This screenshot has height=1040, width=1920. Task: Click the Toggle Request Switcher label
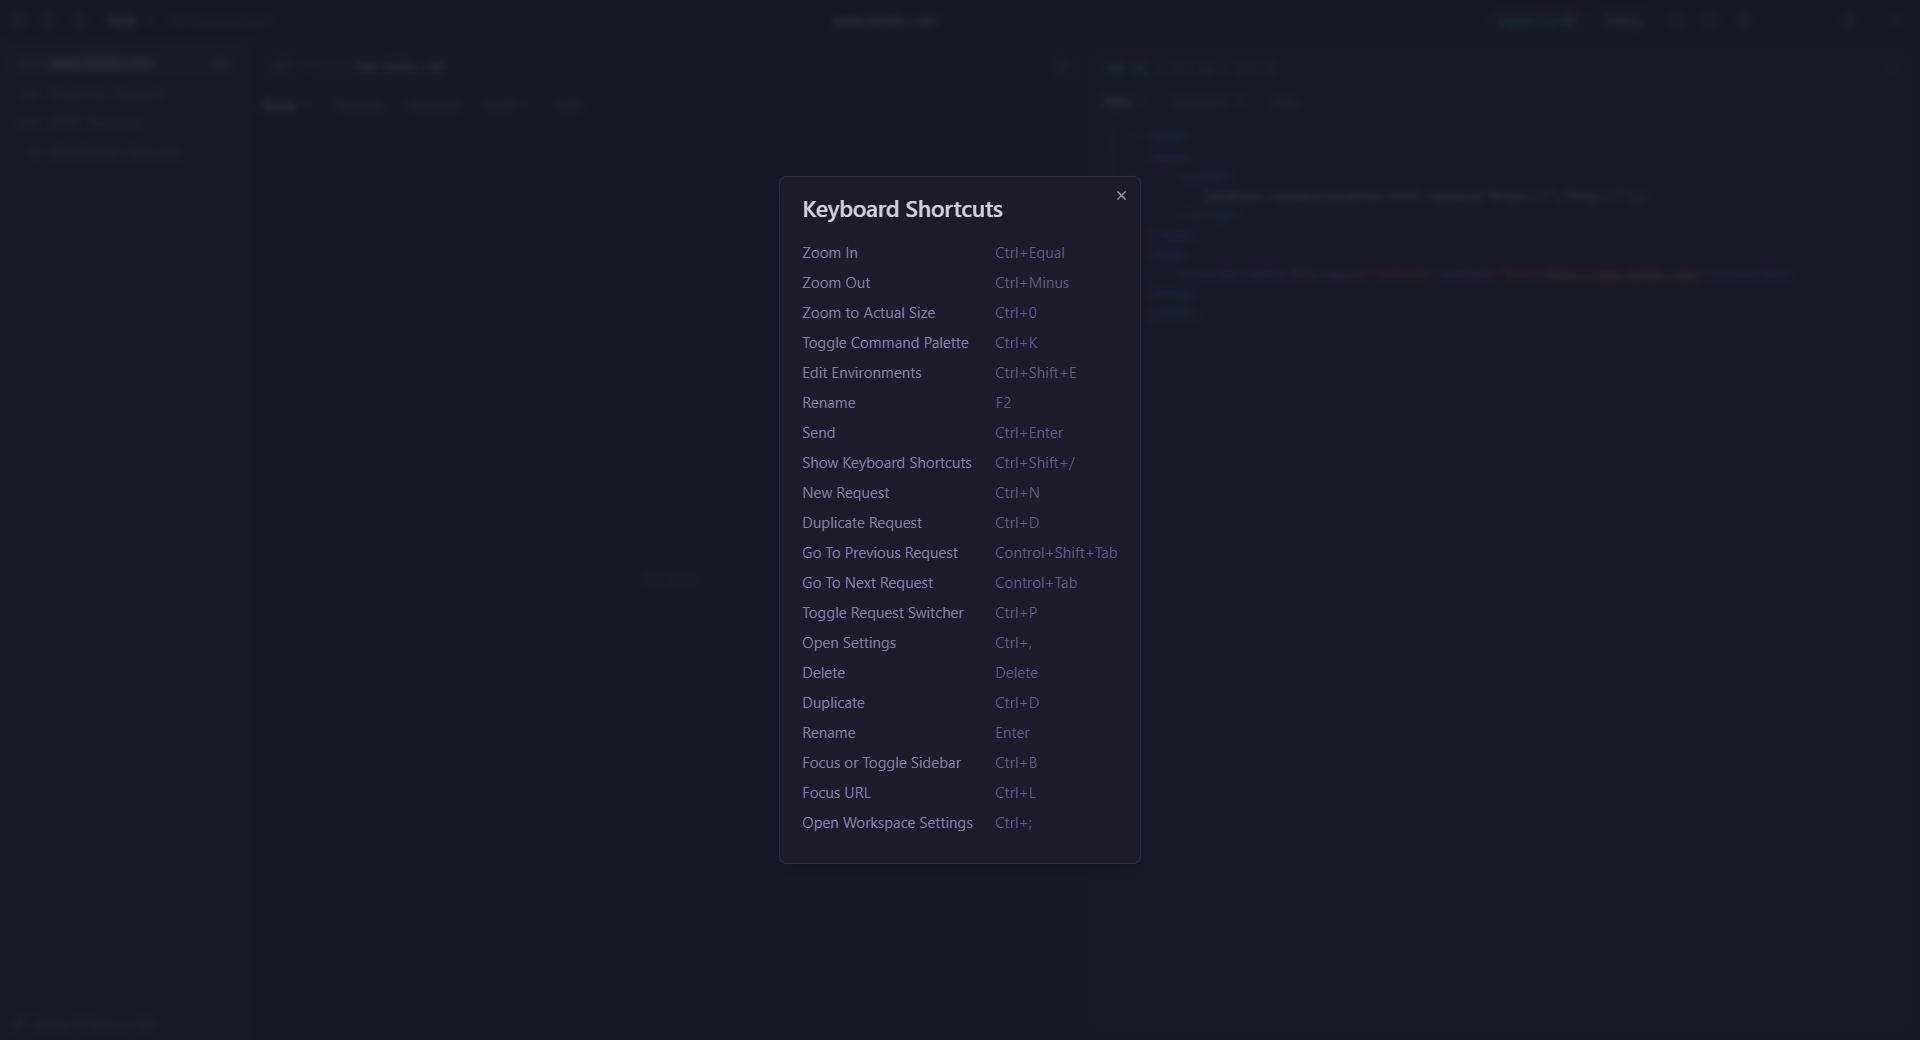point(882,613)
